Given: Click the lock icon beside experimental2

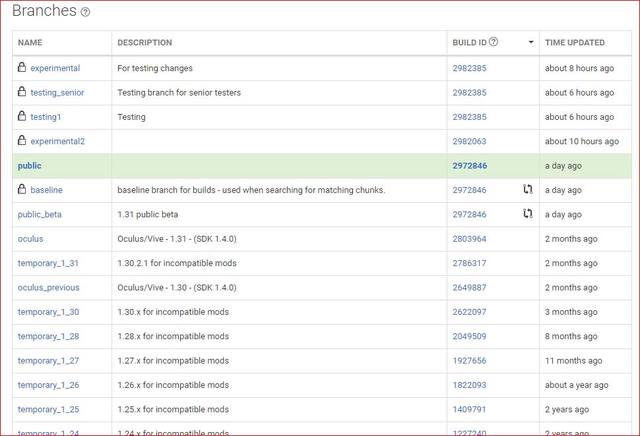Looking at the screenshot, I should pyautogui.click(x=22, y=141).
